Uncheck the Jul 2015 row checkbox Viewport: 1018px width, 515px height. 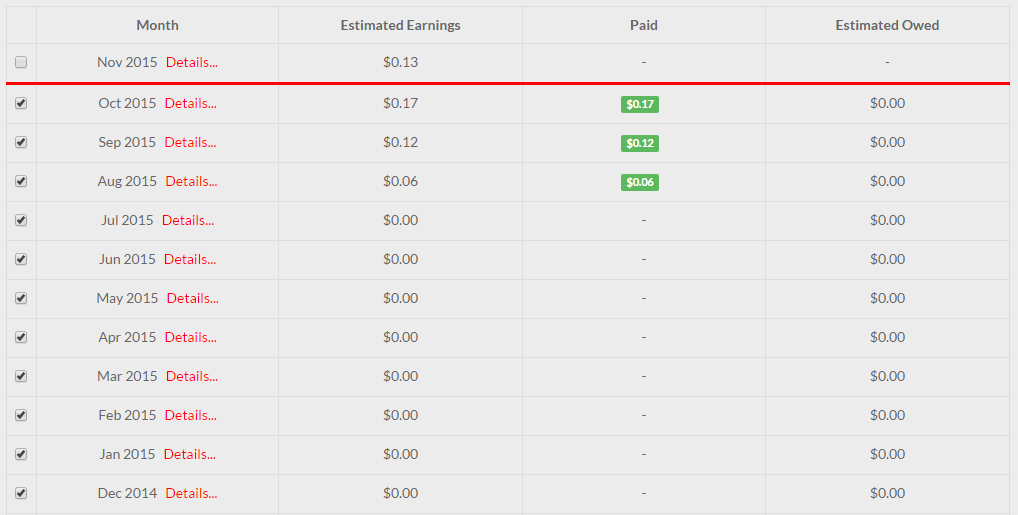pos(21,220)
